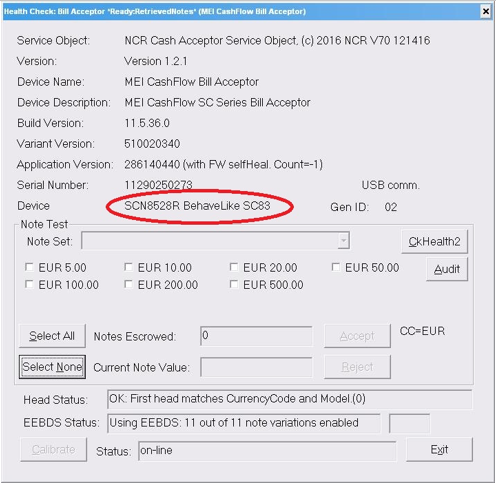Click the Build Version value 11.5.36.0

[x=147, y=123]
